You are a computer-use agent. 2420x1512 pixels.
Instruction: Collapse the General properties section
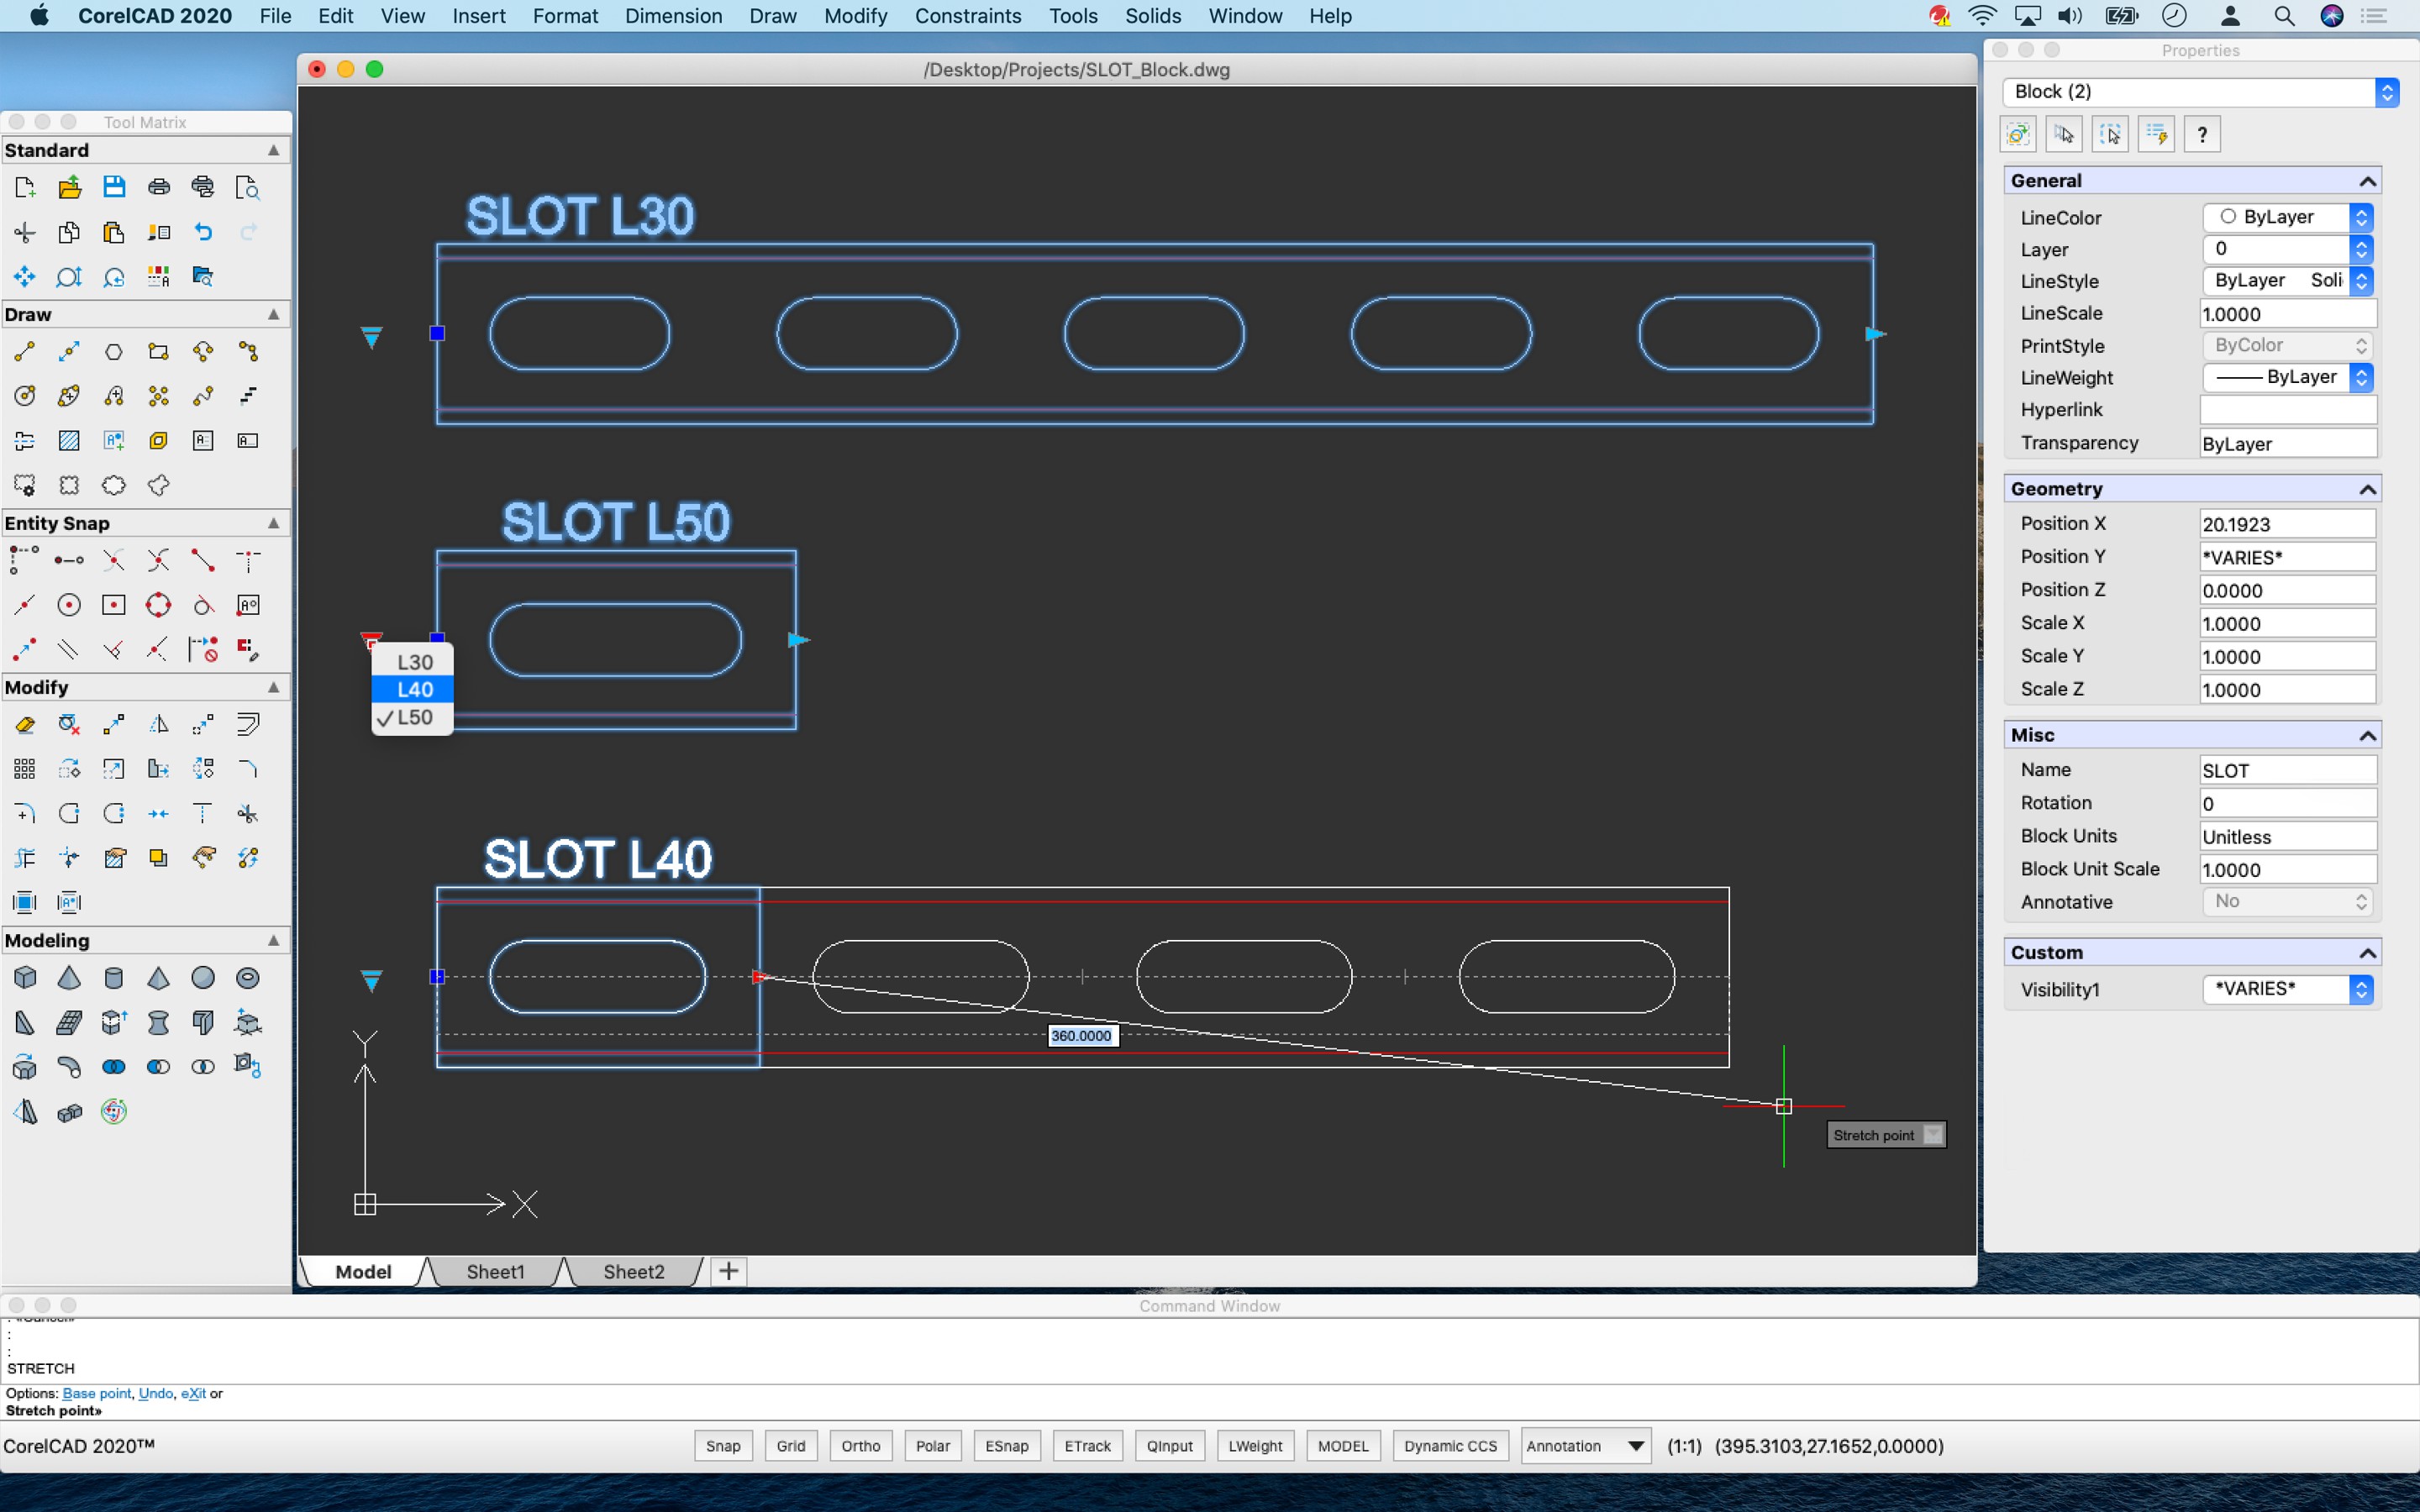[x=2367, y=181]
